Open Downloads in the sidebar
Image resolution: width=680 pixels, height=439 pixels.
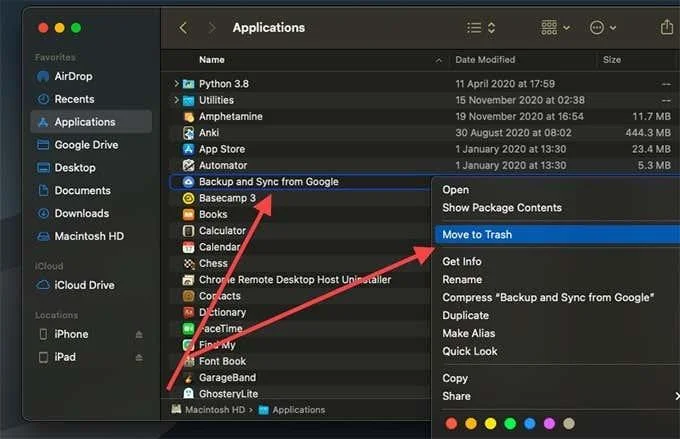(x=73, y=213)
